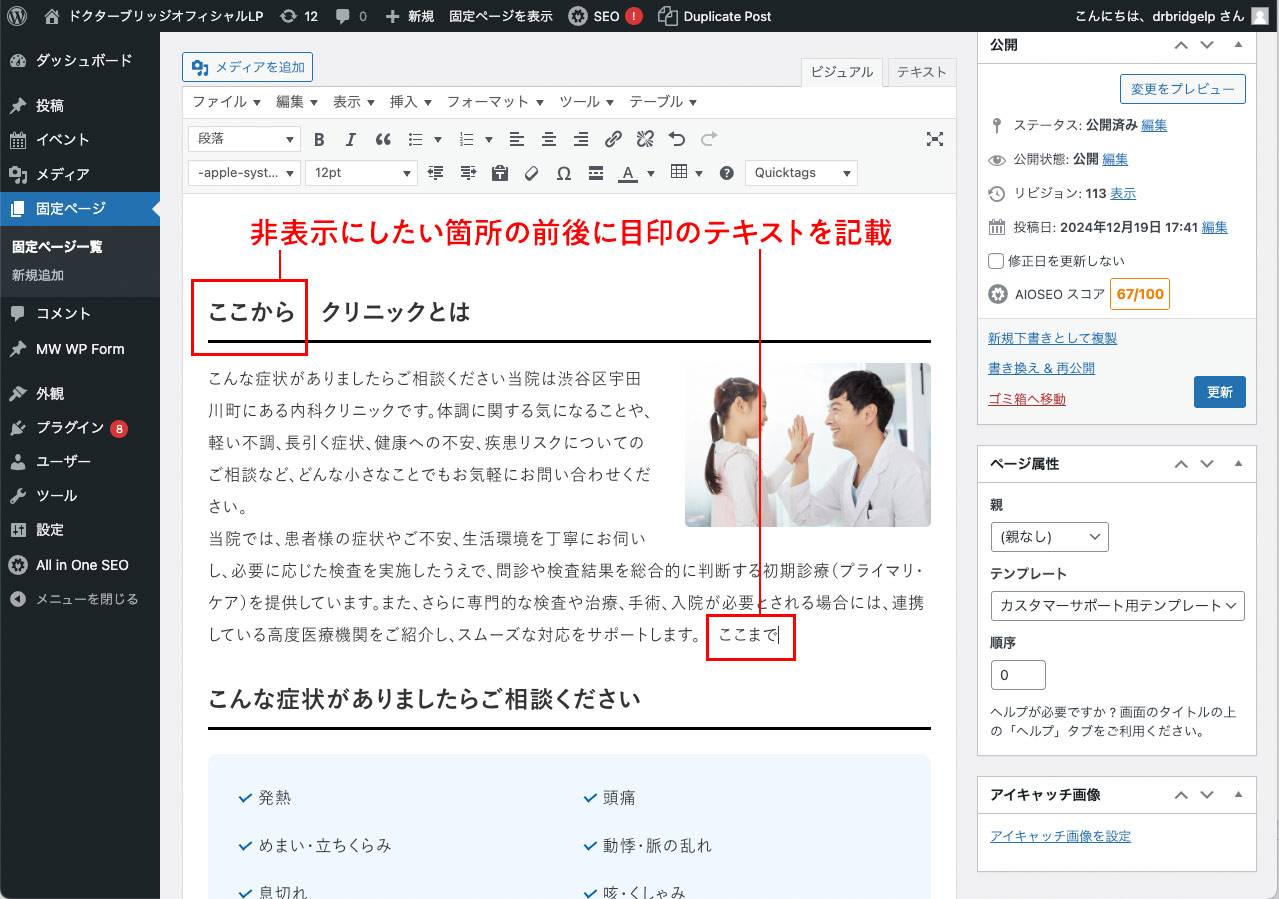
Task: Open the 12pt font size dropdown
Action: tap(360, 173)
